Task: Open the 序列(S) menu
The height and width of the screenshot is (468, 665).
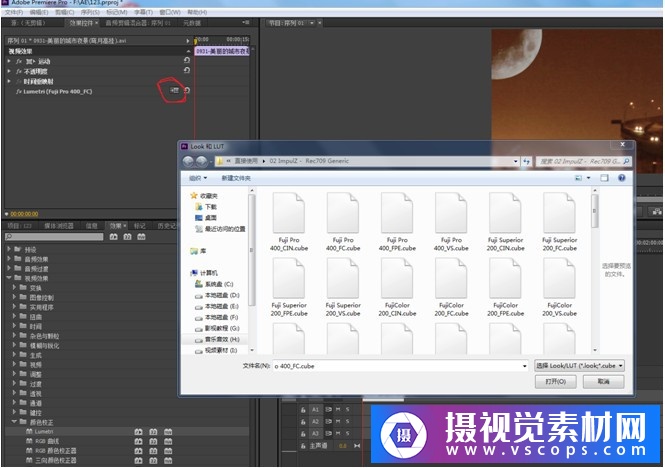Action: pos(90,12)
